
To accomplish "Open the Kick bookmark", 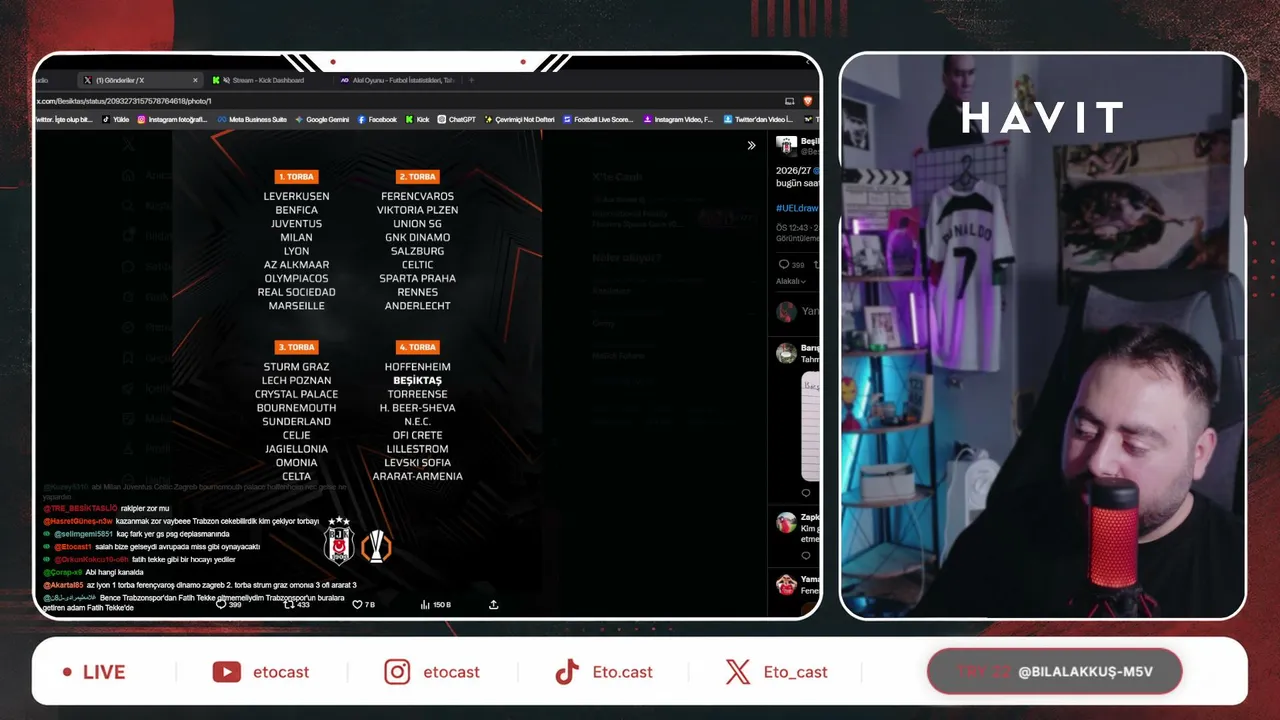I will point(418,119).
